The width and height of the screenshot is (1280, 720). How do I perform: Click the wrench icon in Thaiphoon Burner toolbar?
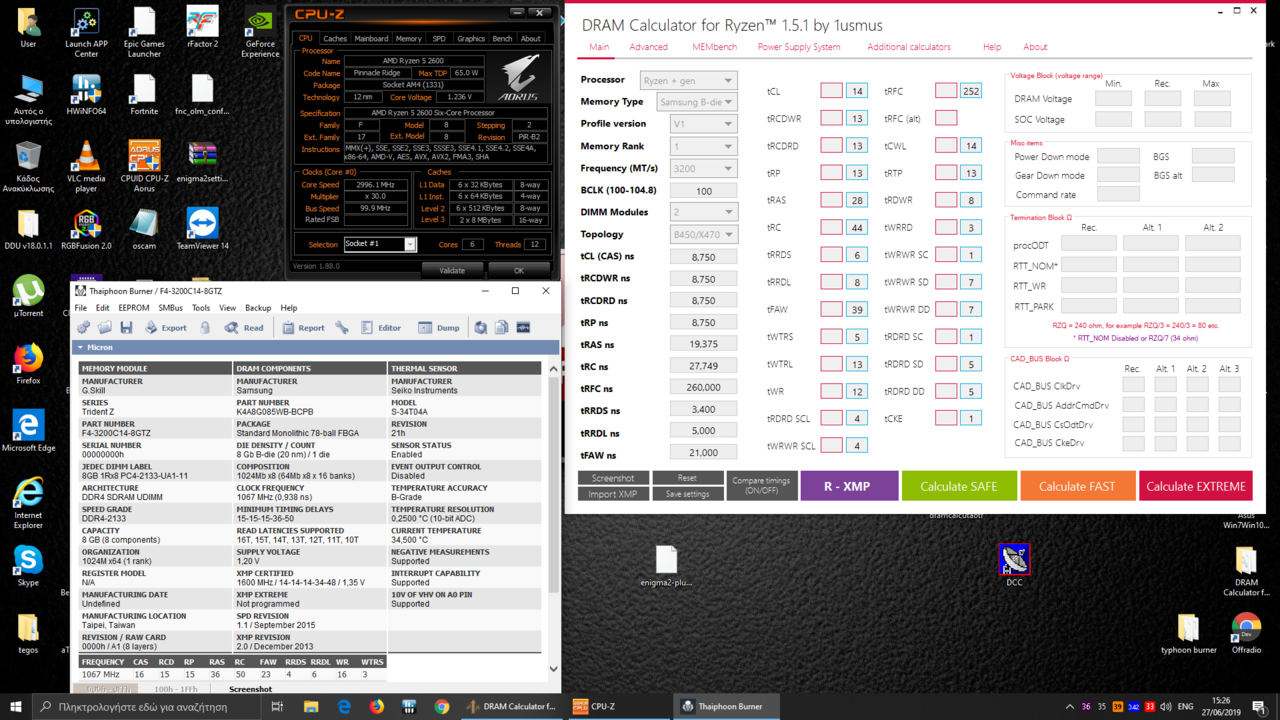pos(342,327)
